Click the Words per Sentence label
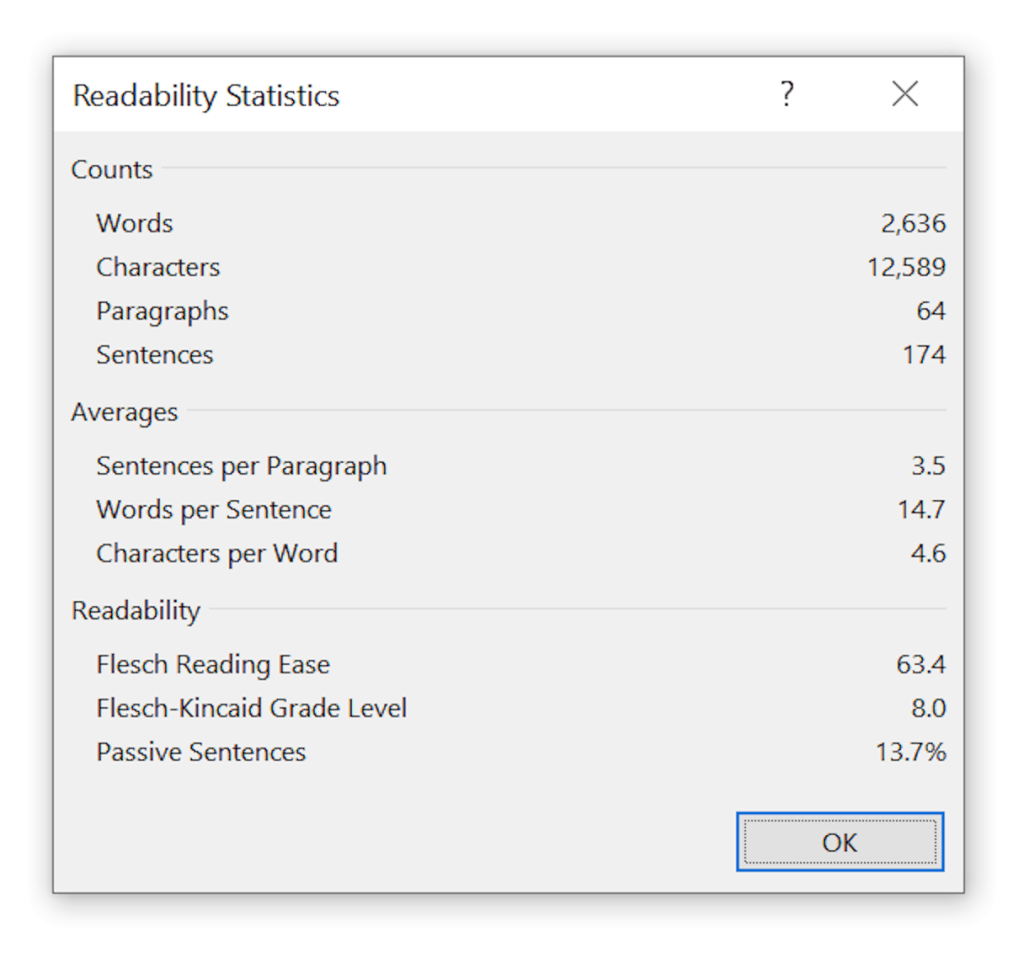Viewport: 1024px width, 968px height. 213,510
